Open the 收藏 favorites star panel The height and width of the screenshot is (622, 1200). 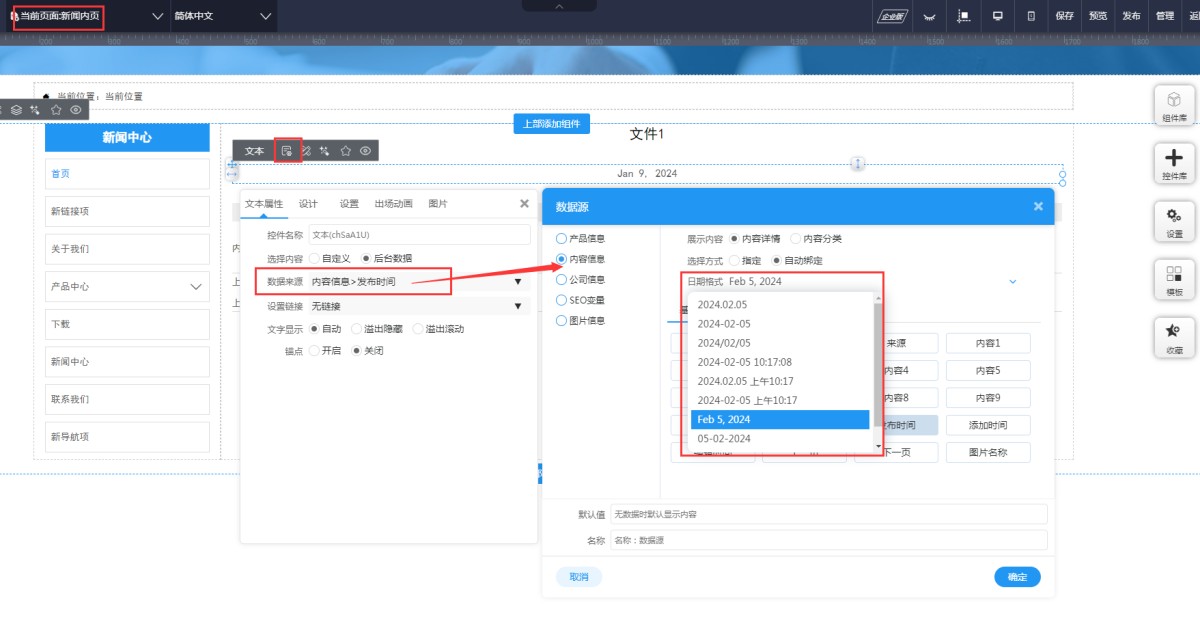click(x=1174, y=338)
